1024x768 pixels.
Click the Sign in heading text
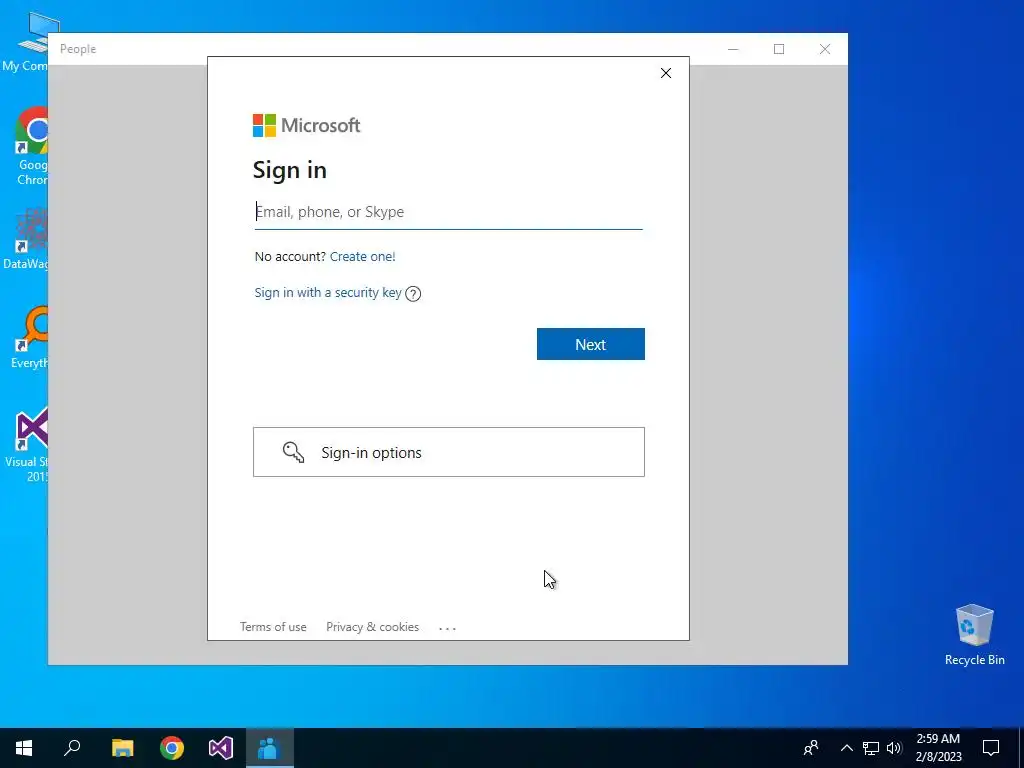289,170
